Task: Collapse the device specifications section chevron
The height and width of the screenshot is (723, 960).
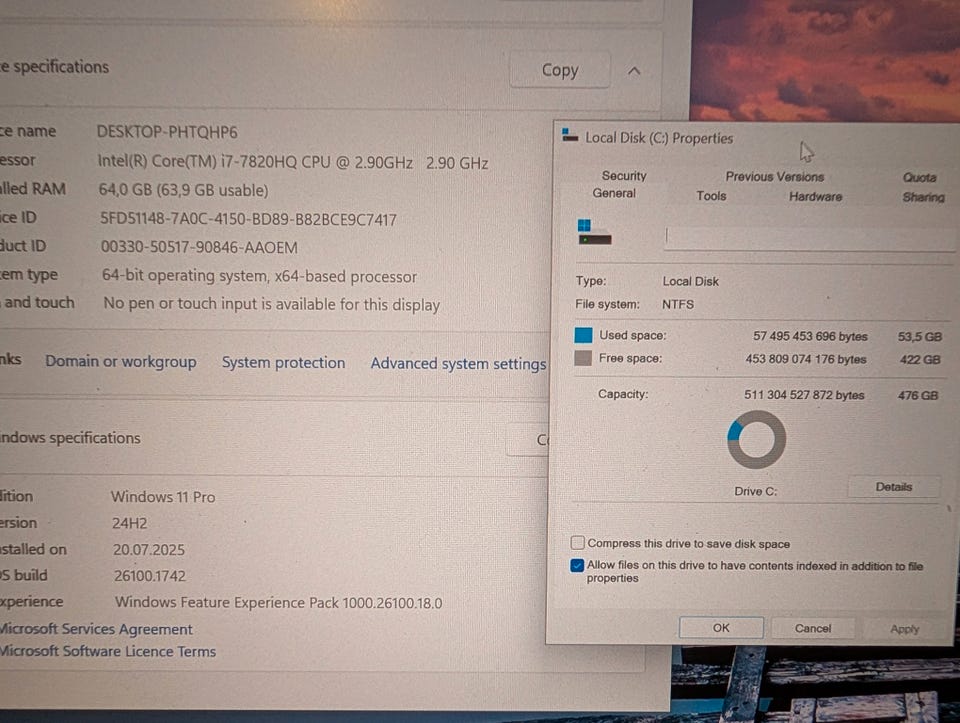Action: [x=634, y=72]
